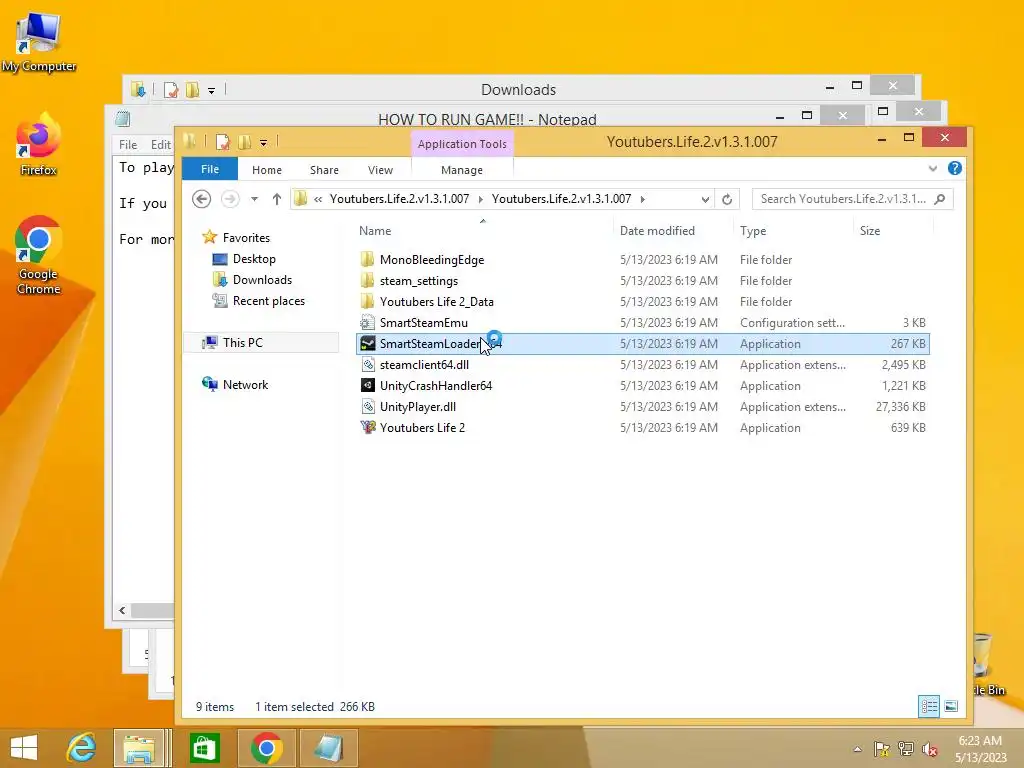1024x768 pixels.
Task: Click the taskbar clock and date
Action: (980, 749)
